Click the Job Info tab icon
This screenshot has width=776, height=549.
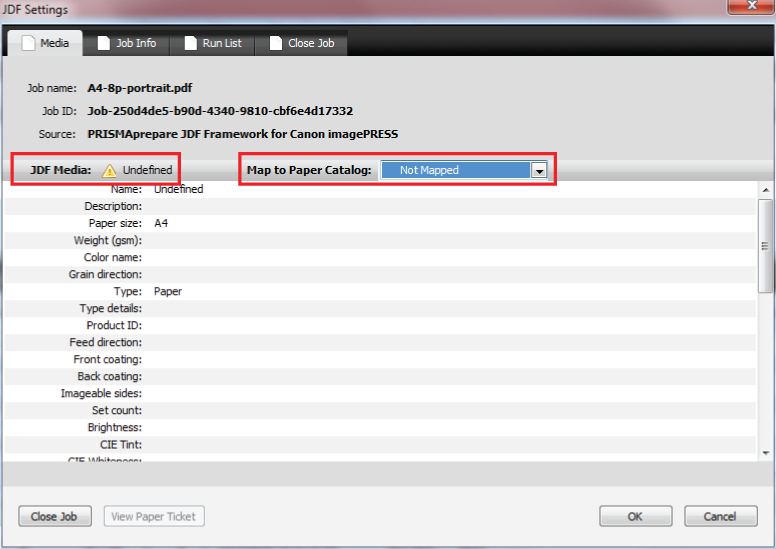(103, 44)
